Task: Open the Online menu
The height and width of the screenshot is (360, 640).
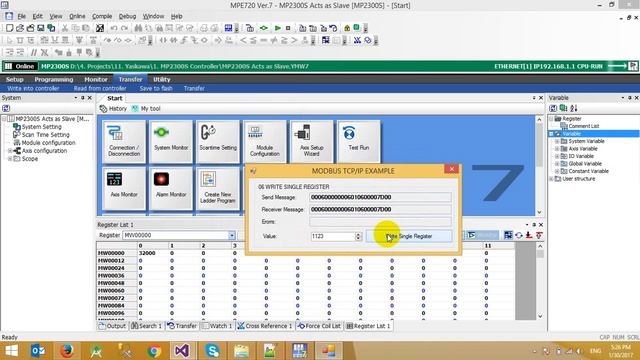Action: (x=77, y=16)
